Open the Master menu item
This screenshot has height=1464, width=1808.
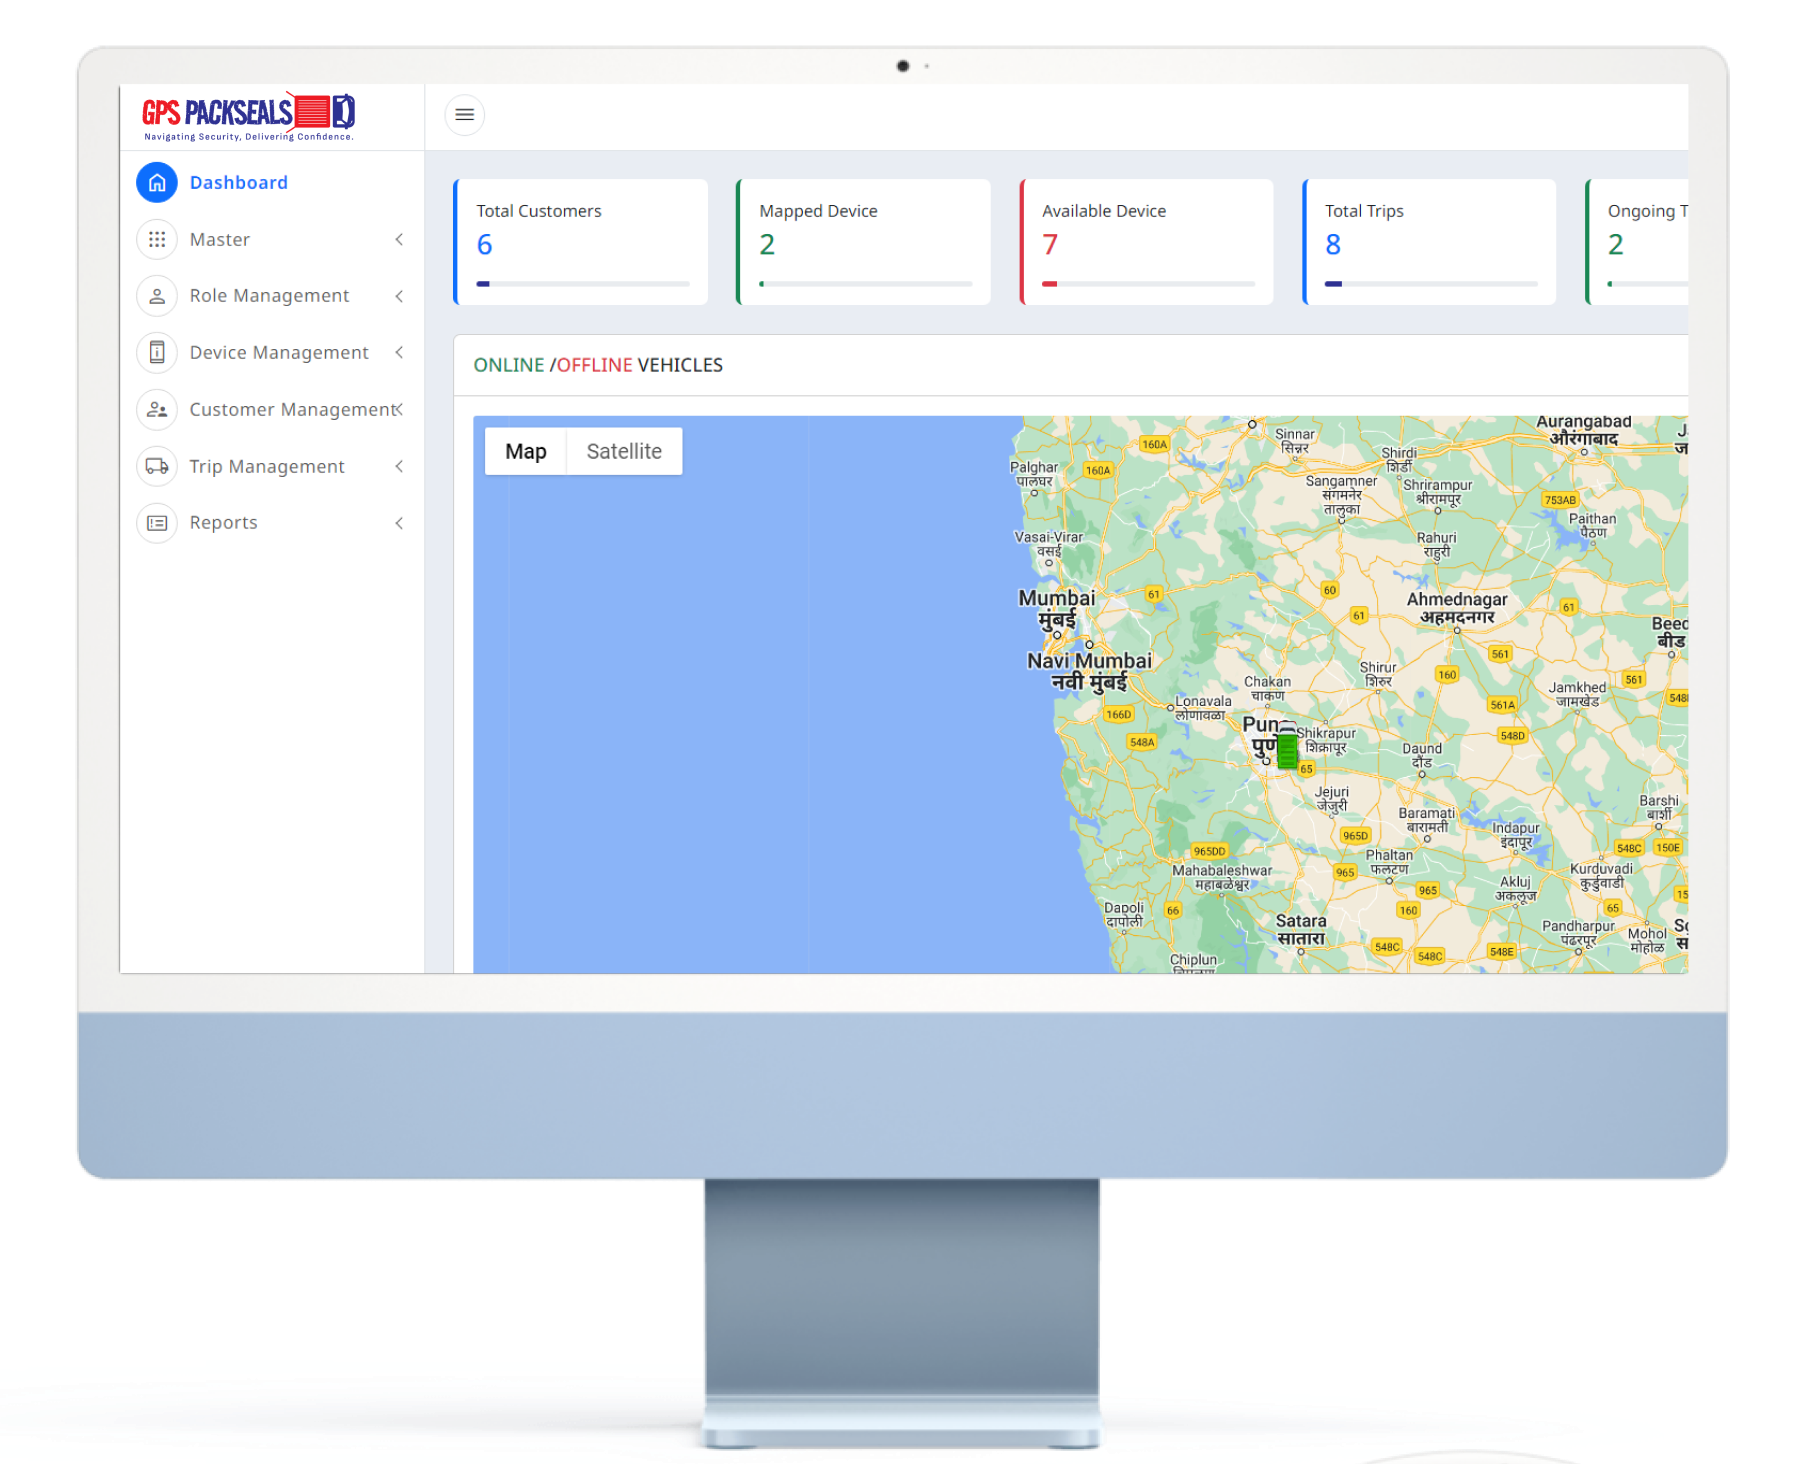coord(272,239)
